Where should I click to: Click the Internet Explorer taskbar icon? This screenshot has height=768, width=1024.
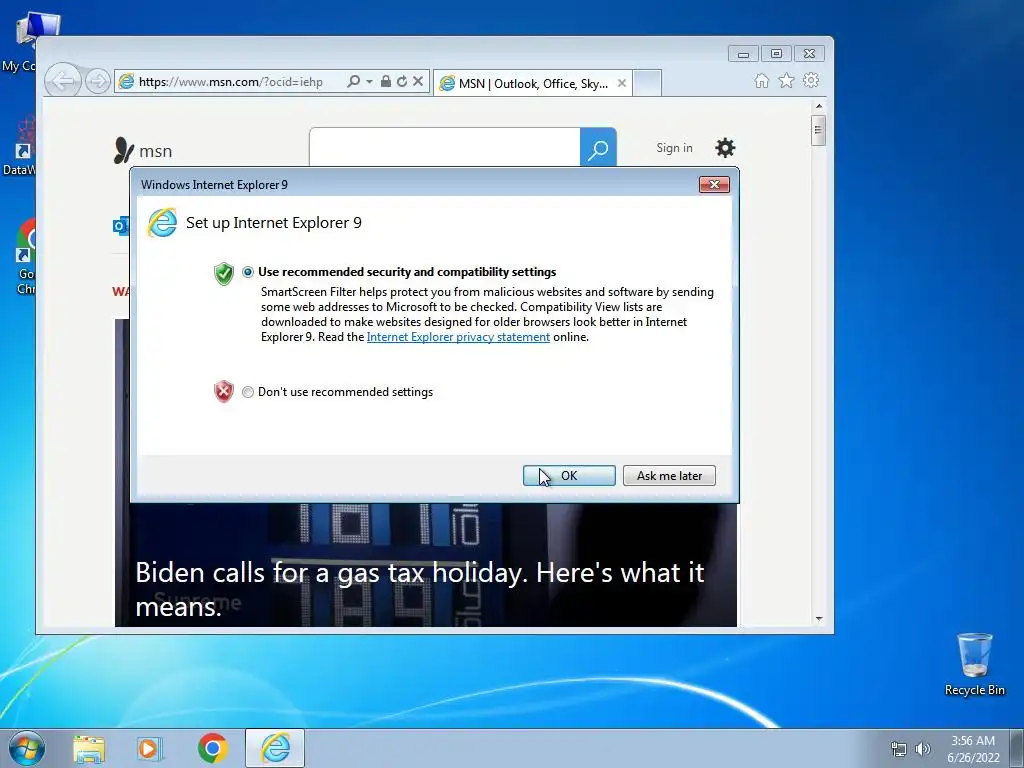tap(275, 748)
